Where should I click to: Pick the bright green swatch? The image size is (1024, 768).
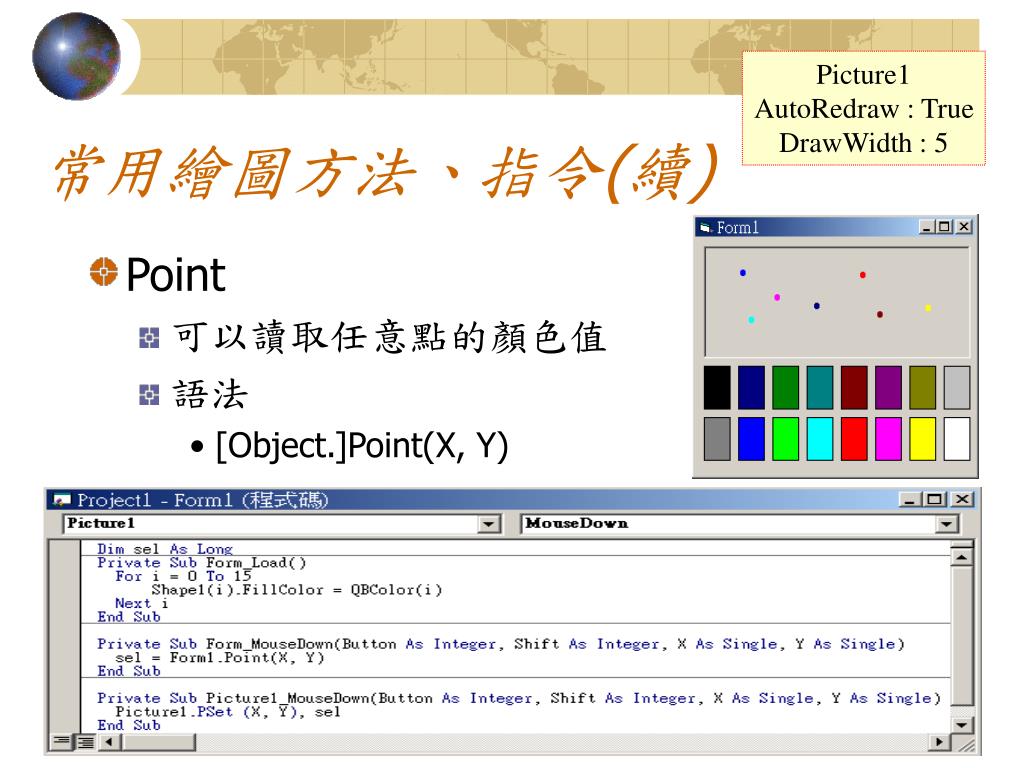point(786,440)
